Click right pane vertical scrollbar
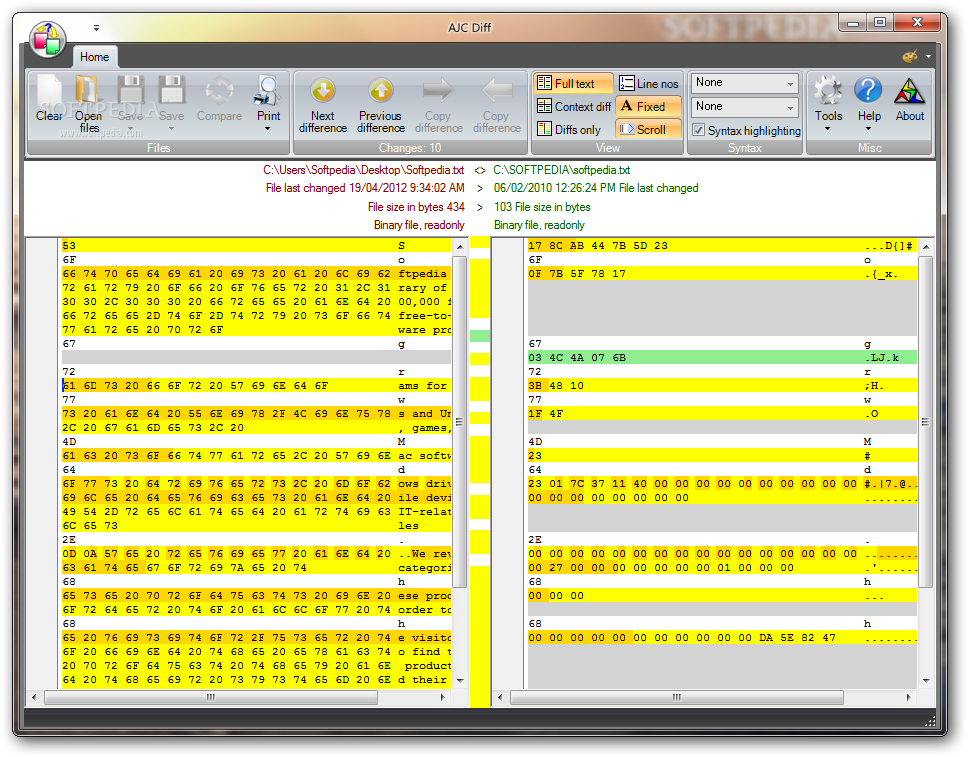The width and height of the screenshot is (968, 757). [x=925, y=422]
